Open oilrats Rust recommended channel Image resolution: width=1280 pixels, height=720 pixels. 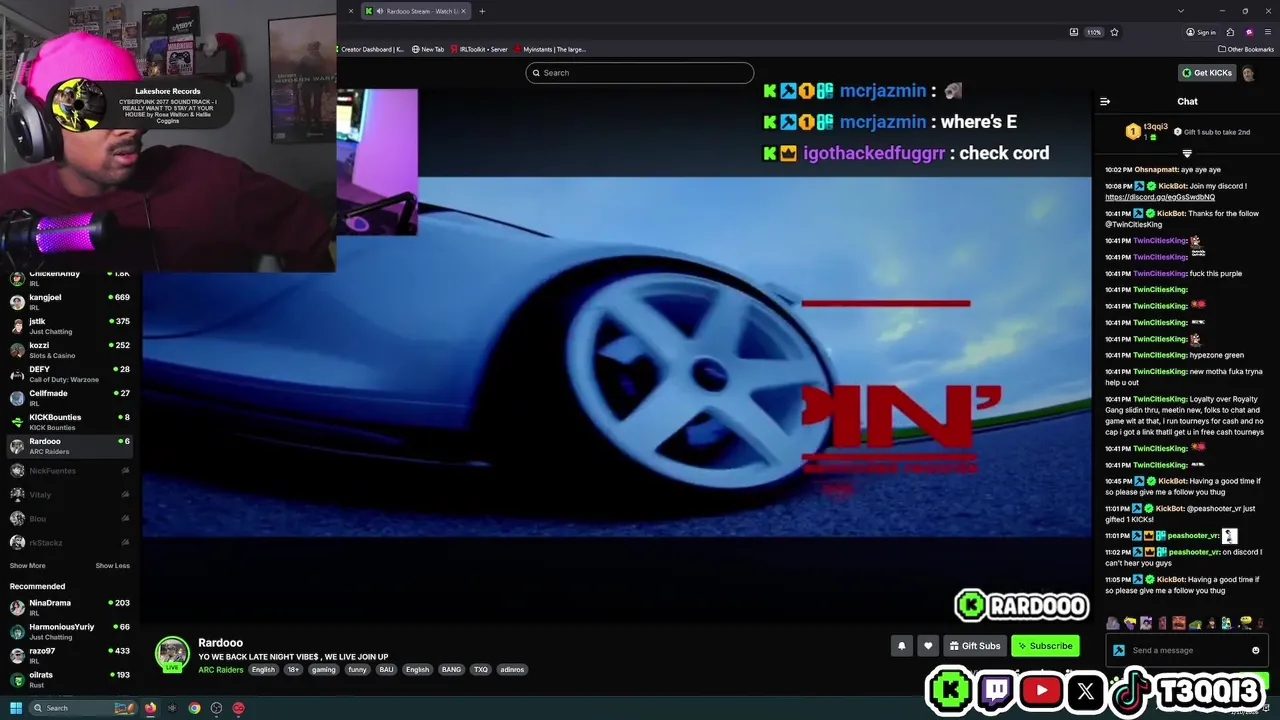pyautogui.click(x=70, y=679)
